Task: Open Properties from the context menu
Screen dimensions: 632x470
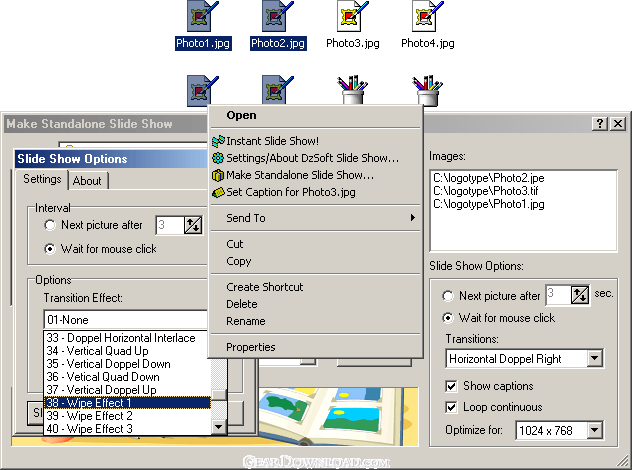Action: pos(316,347)
